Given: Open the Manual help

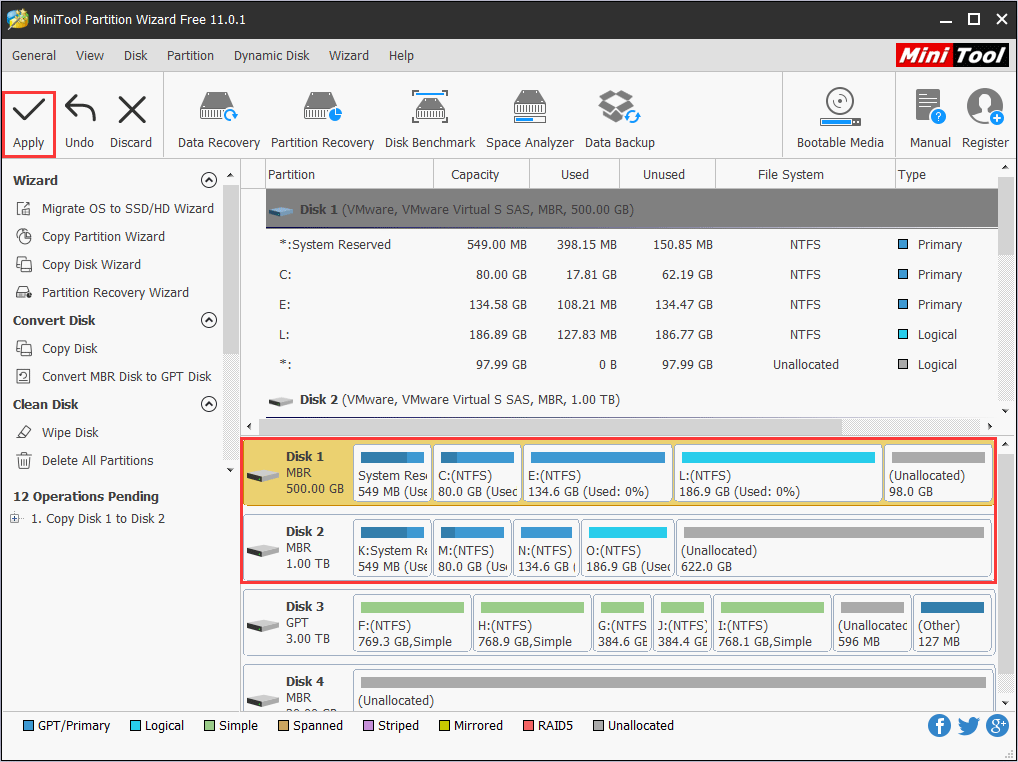Looking at the screenshot, I should pos(930,121).
